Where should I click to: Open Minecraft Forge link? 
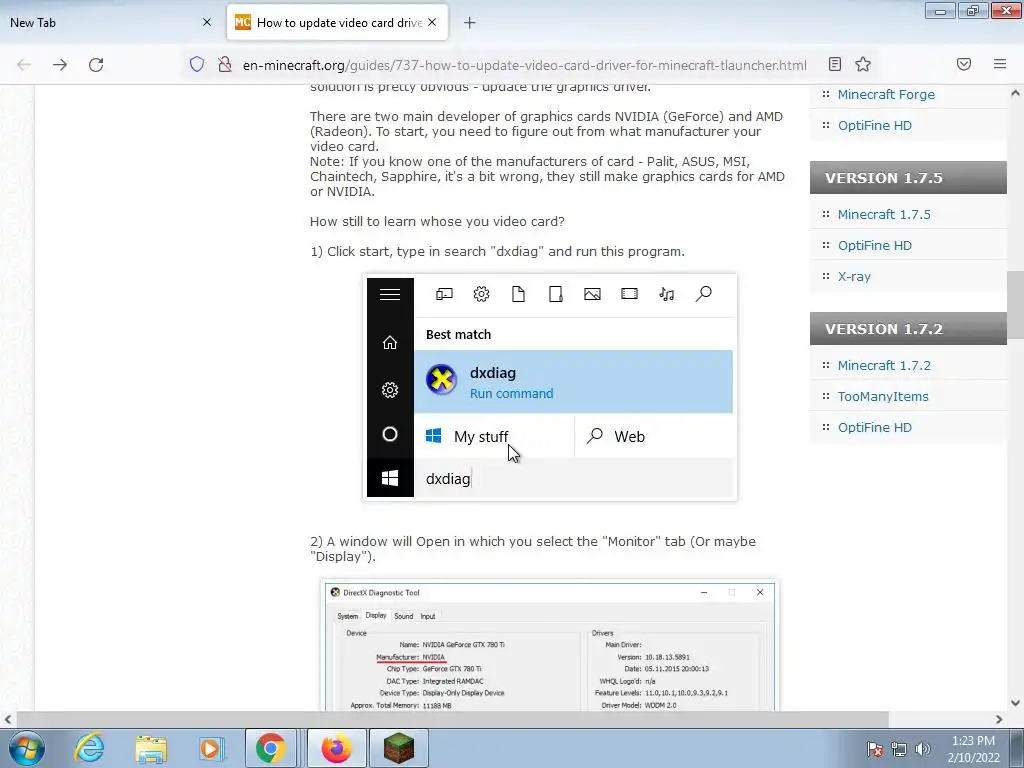(886, 95)
